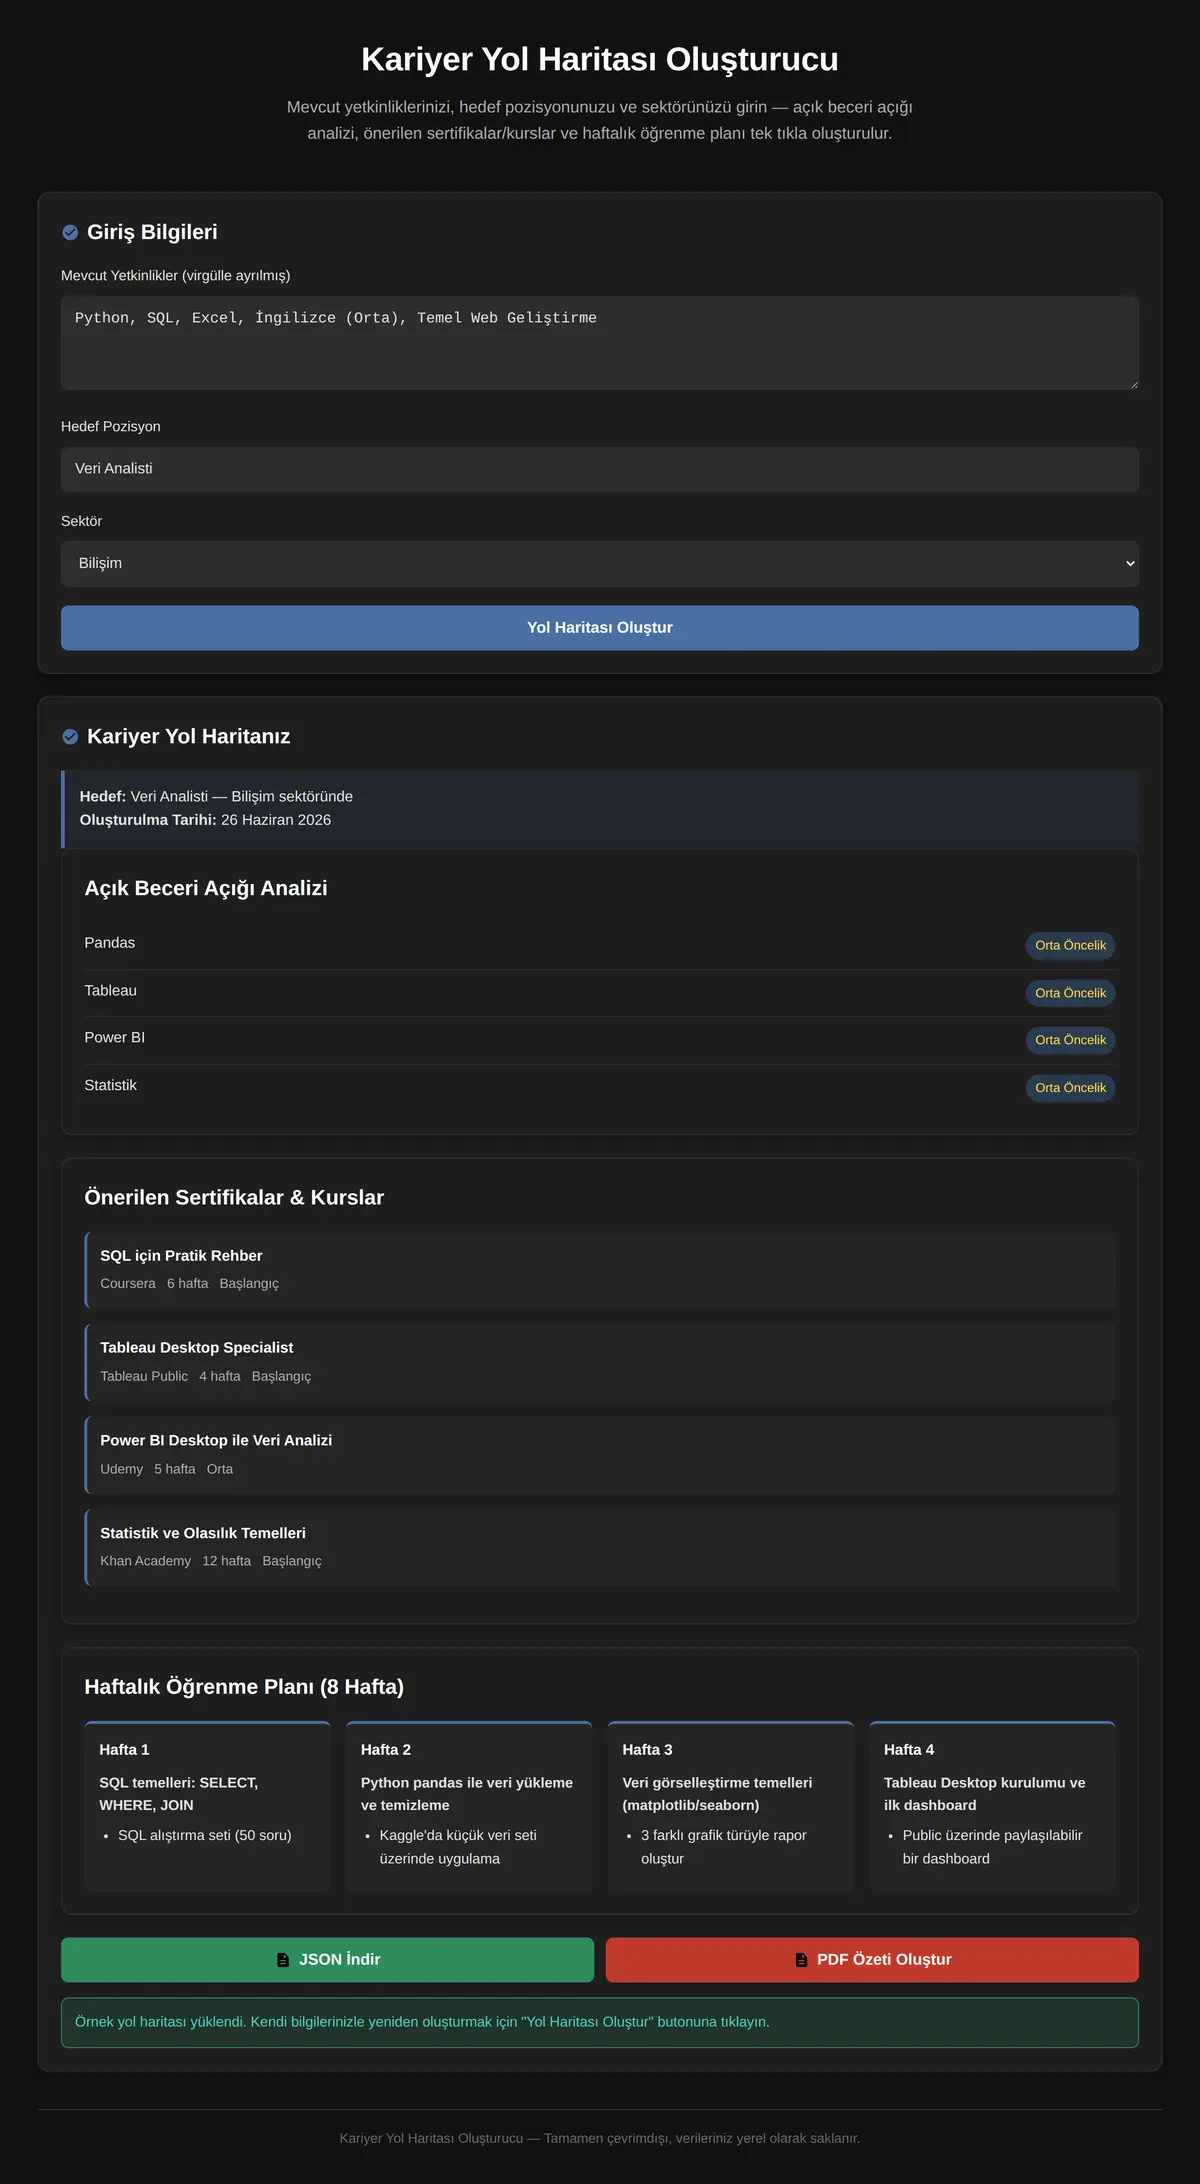Click the Hedef Pozisyon field with Veri Analisti
This screenshot has width=1200, height=2184.
pos(600,469)
